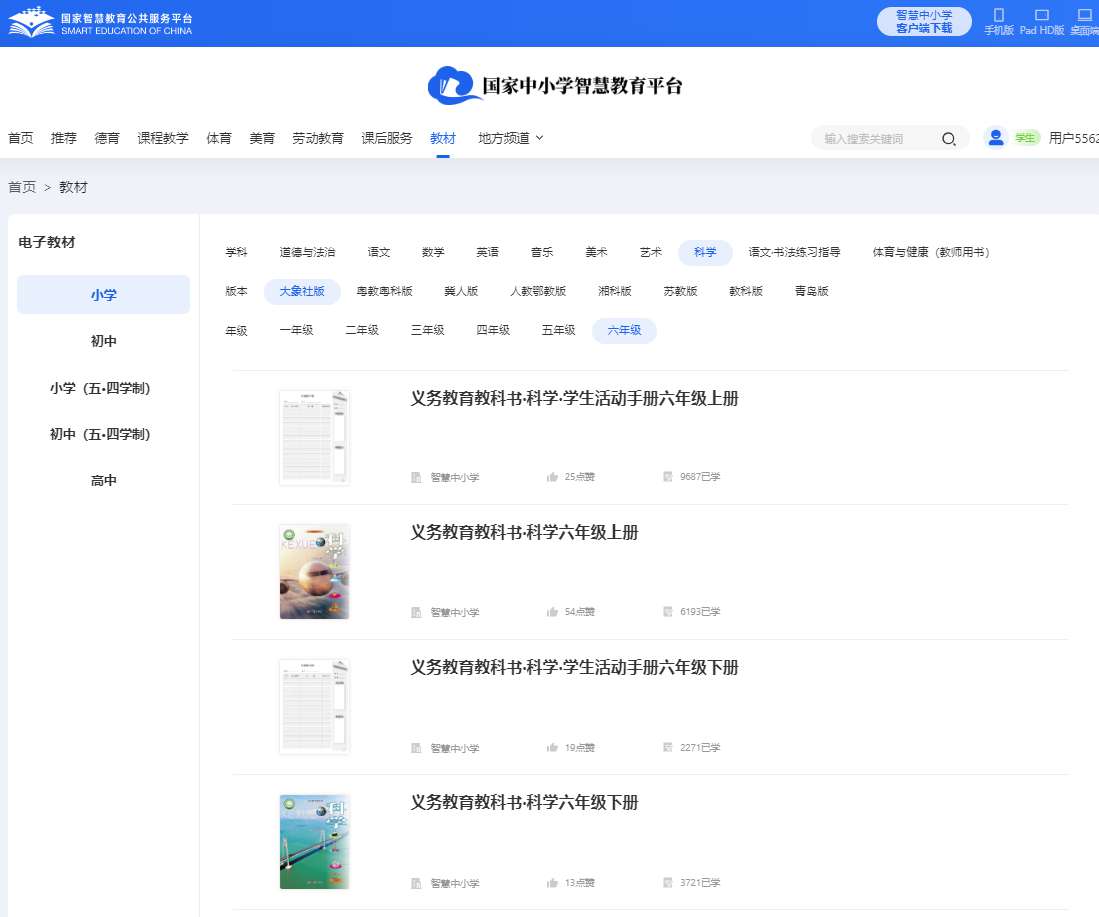
Task: Choose subject 语文·书法练习指导
Action: (794, 252)
